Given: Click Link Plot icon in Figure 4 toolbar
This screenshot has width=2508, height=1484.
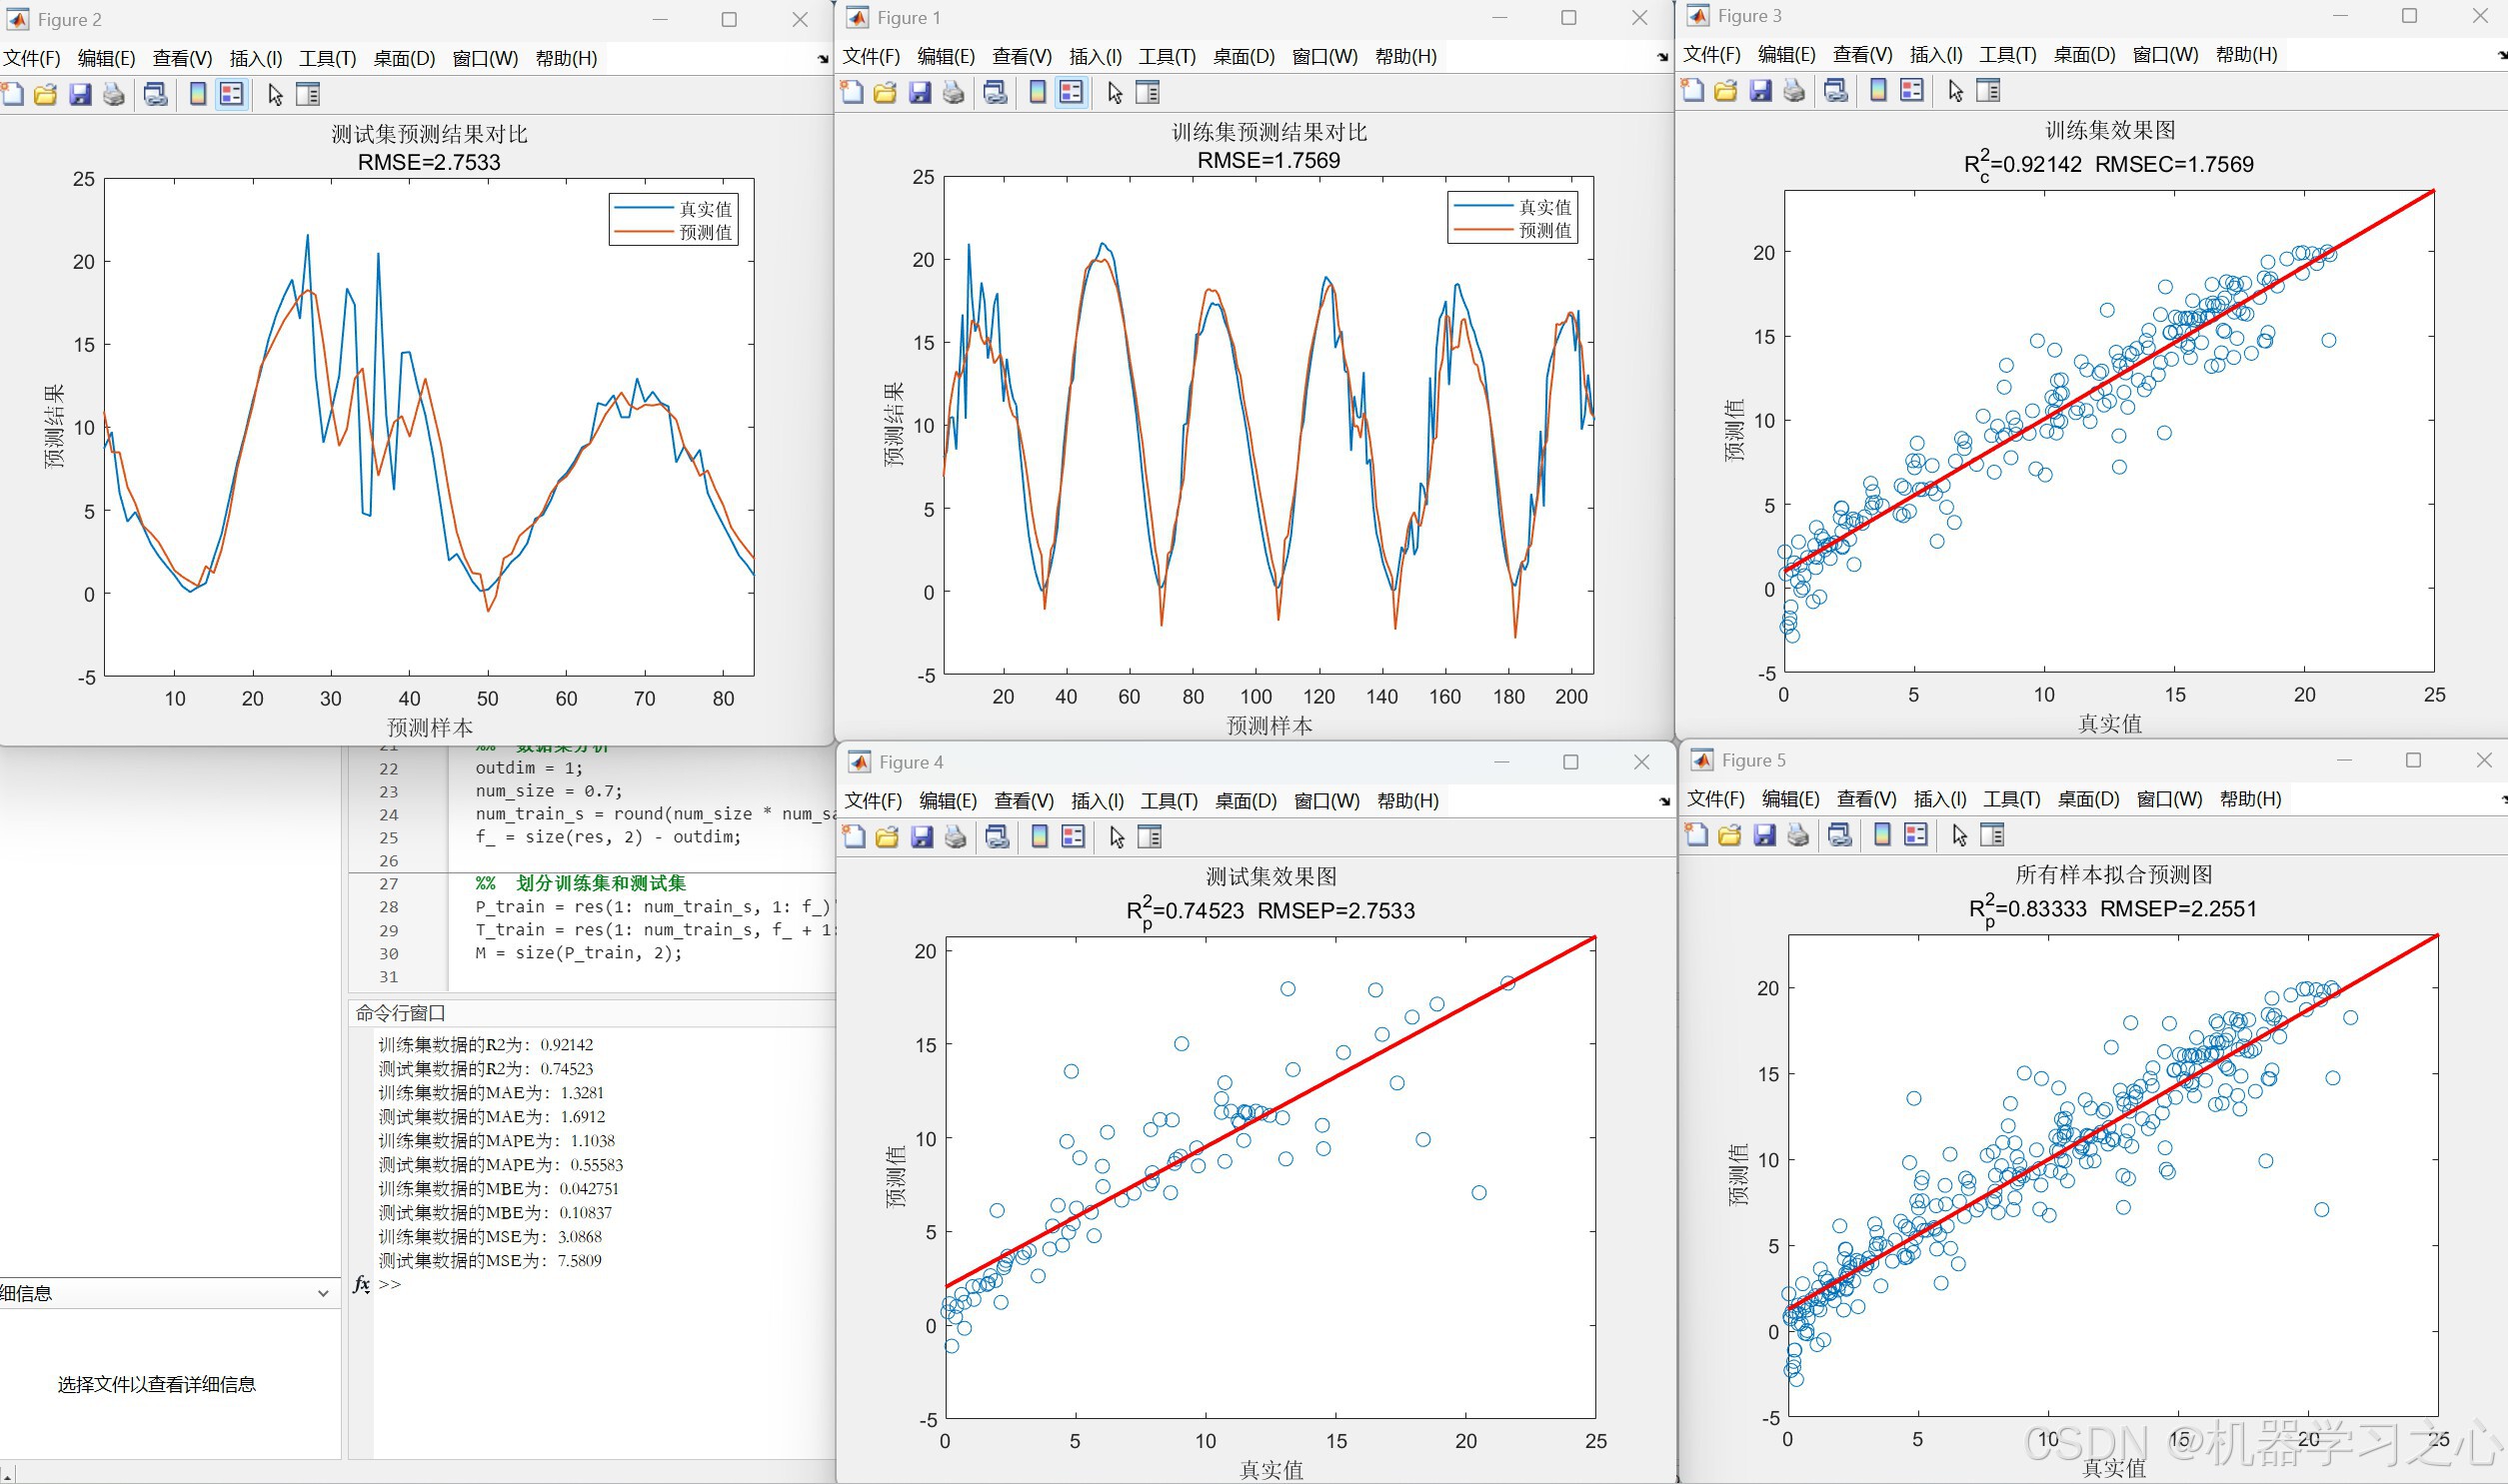Looking at the screenshot, I should [997, 837].
